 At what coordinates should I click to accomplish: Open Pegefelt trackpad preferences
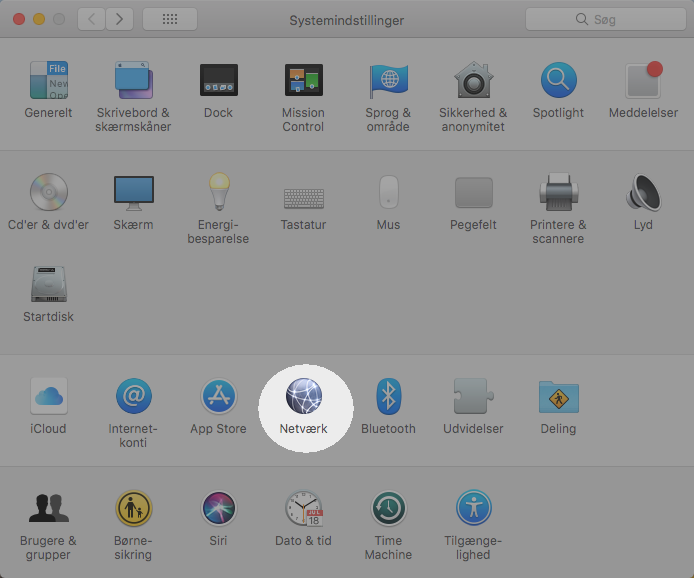pyautogui.click(x=474, y=192)
